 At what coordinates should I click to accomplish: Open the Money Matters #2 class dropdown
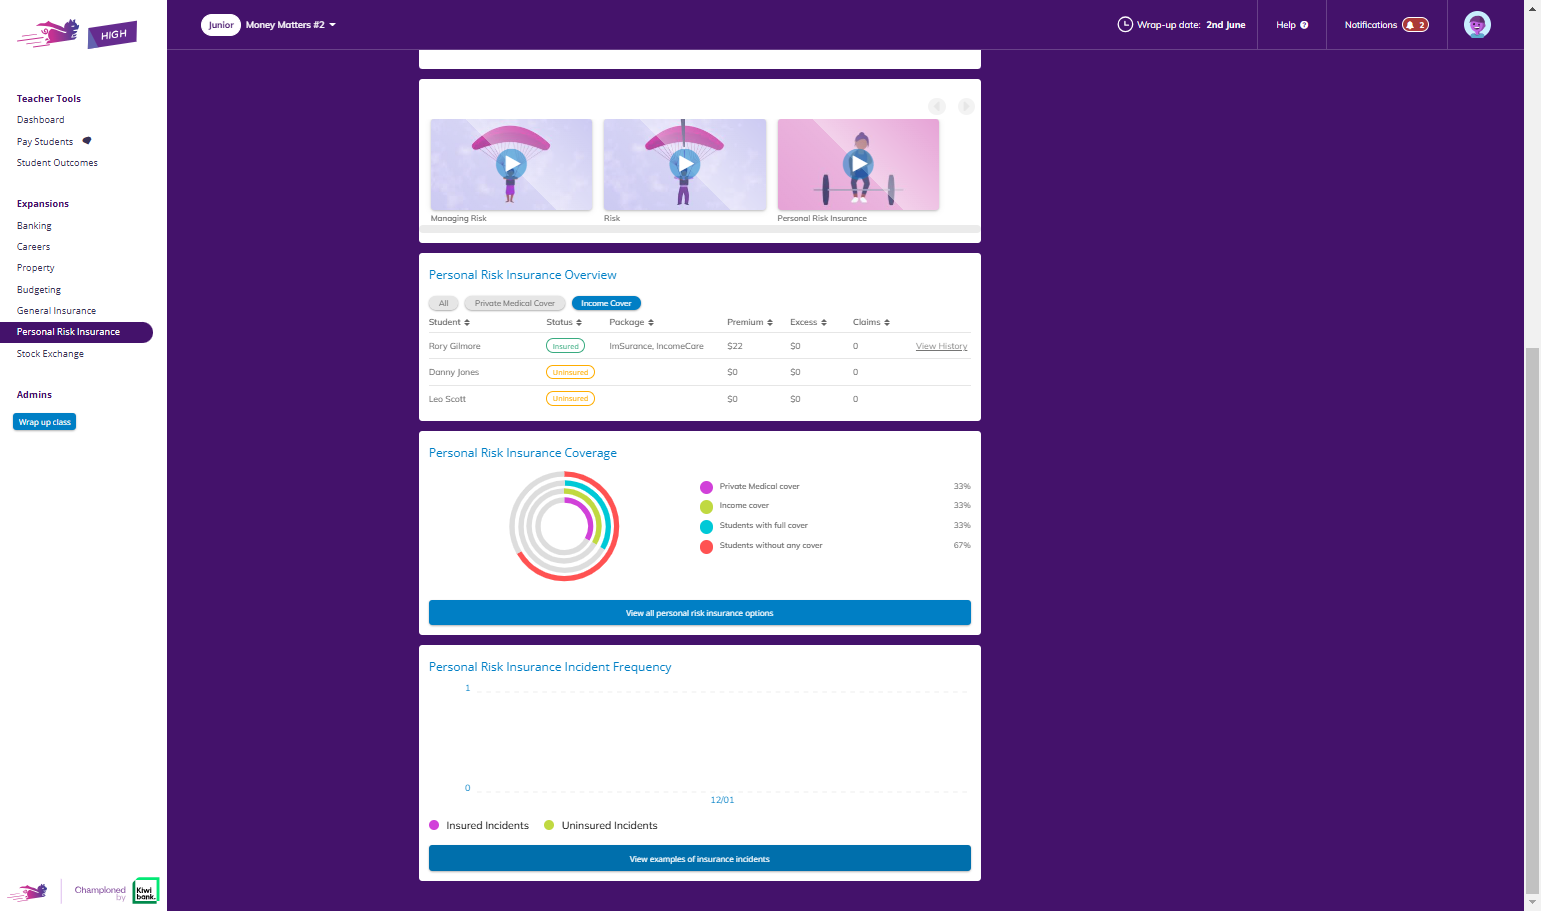click(x=291, y=25)
